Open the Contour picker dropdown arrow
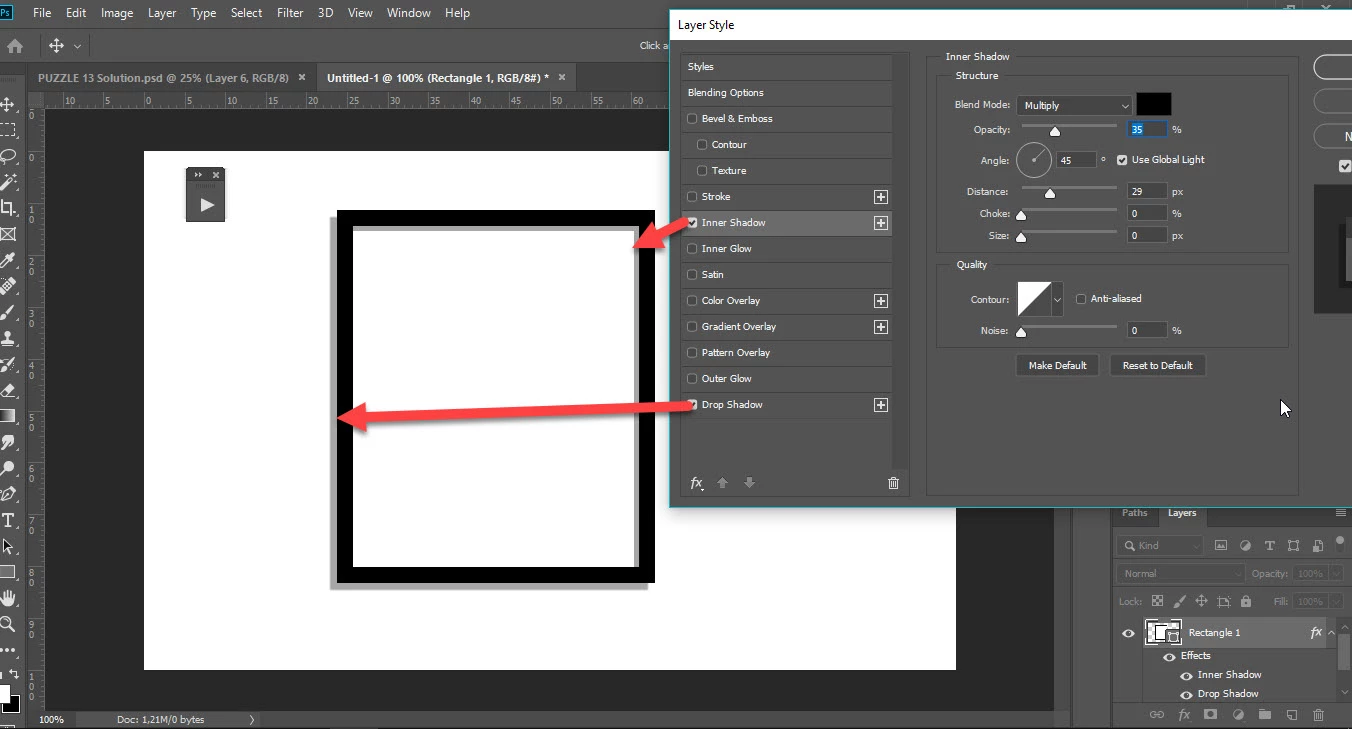1352x729 pixels. [1057, 299]
